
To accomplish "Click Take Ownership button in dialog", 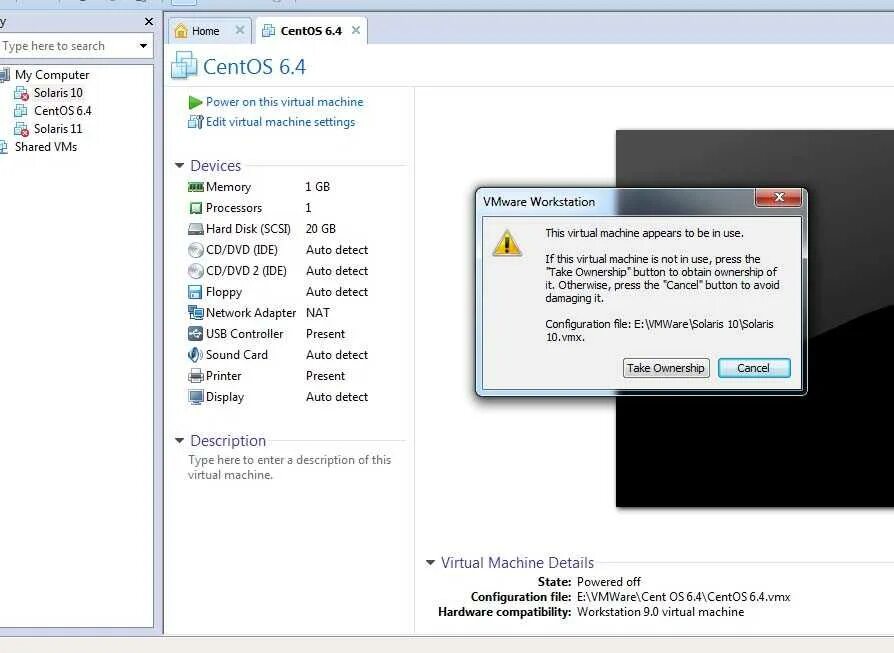I will [x=666, y=368].
